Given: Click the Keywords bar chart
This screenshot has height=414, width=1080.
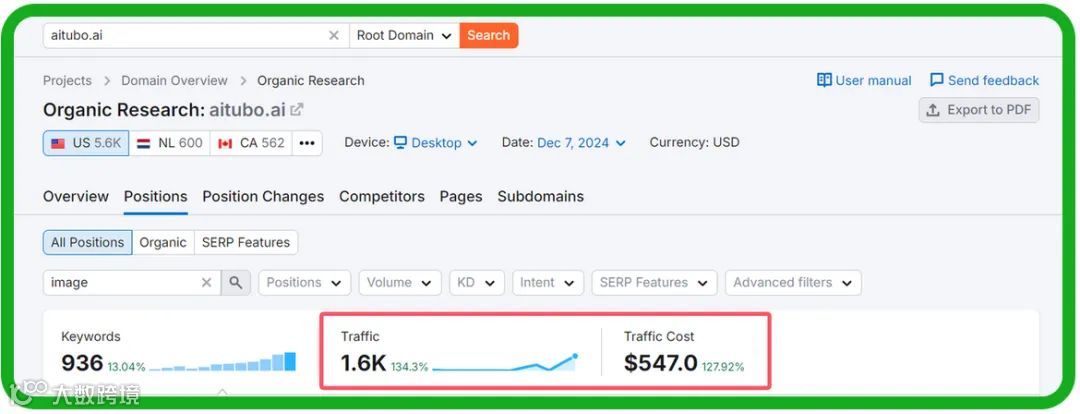Looking at the screenshot, I should click(x=222, y=362).
